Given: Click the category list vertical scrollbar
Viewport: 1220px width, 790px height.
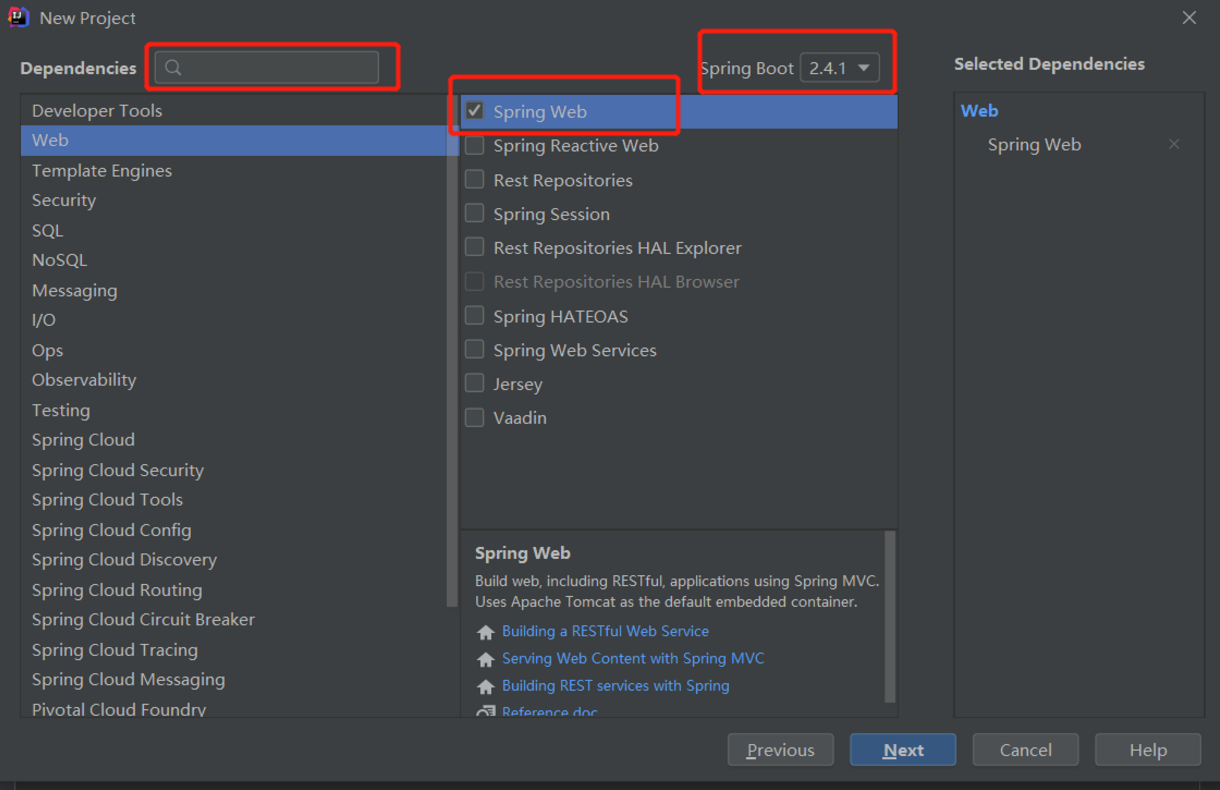Looking at the screenshot, I should [x=453, y=350].
